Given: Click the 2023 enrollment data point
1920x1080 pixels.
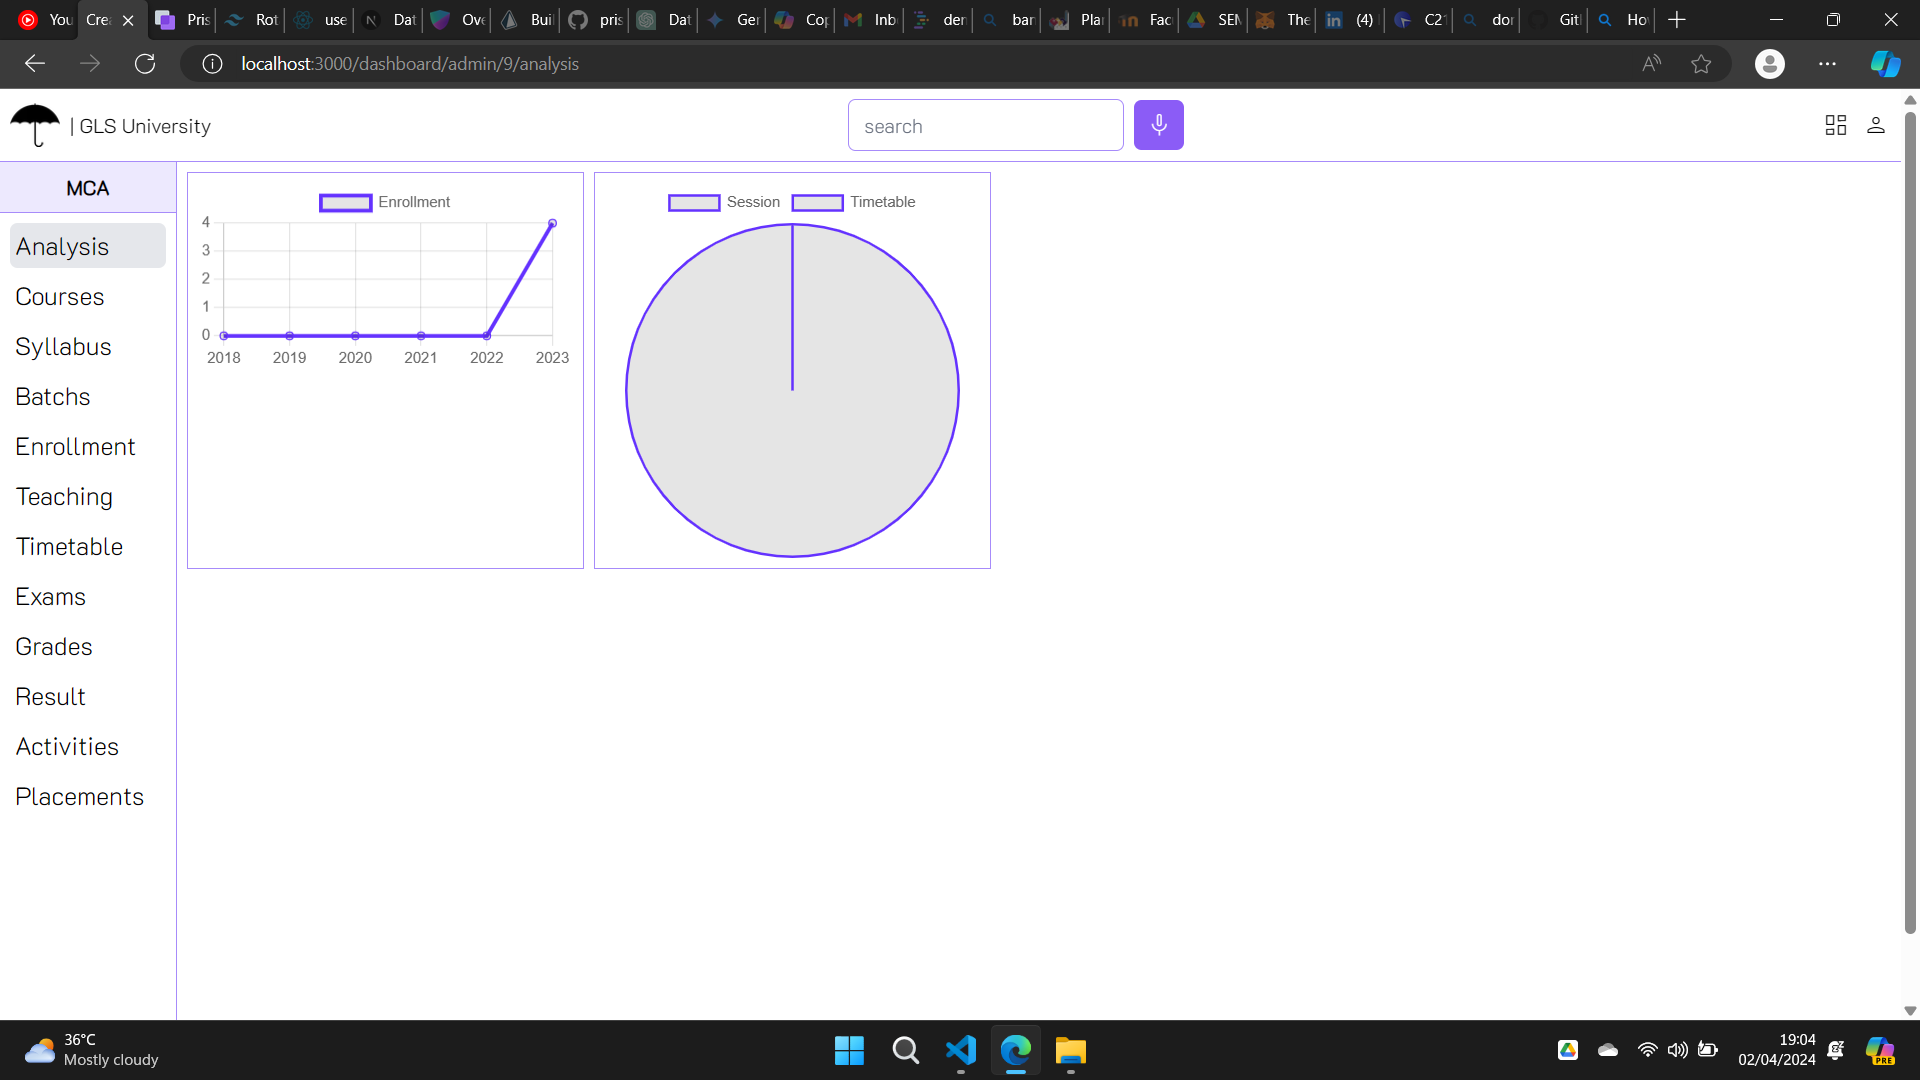Looking at the screenshot, I should [x=552, y=223].
